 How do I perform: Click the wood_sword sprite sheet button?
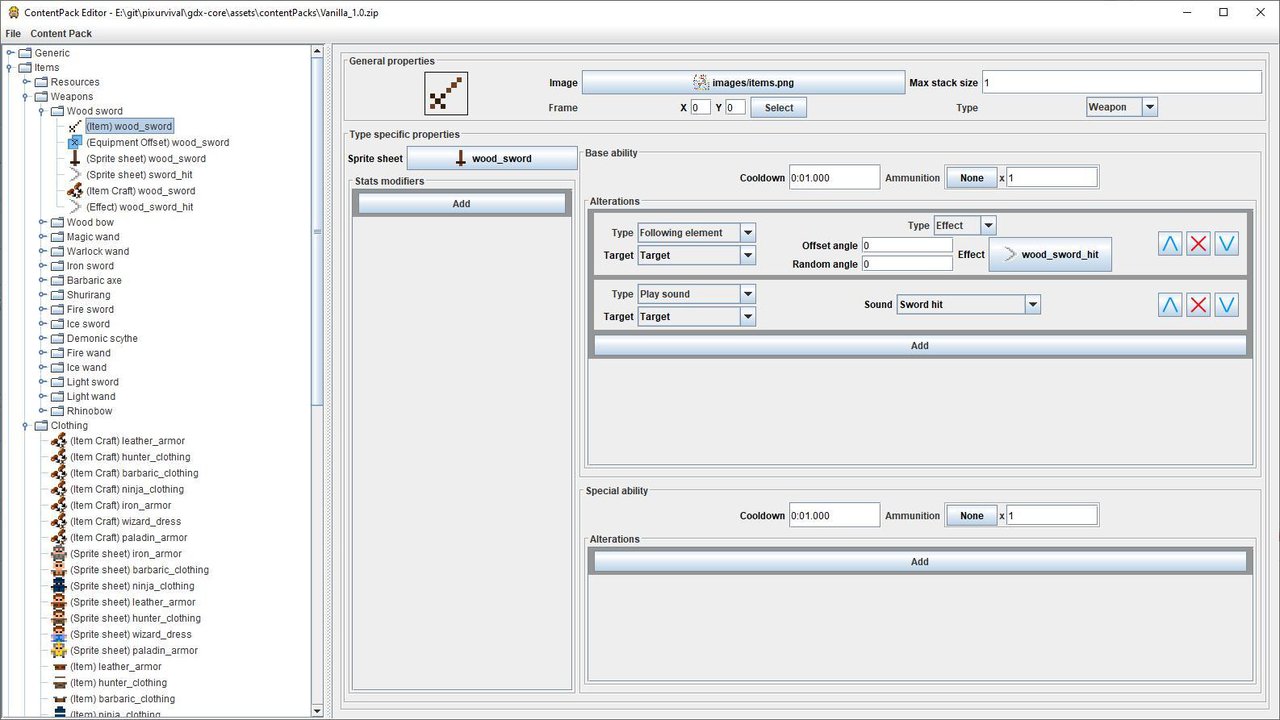click(x=492, y=158)
